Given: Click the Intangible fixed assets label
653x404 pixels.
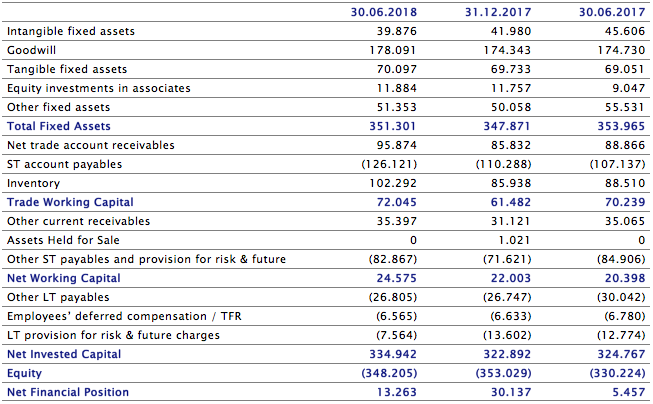Looking at the screenshot, I should point(71,31).
